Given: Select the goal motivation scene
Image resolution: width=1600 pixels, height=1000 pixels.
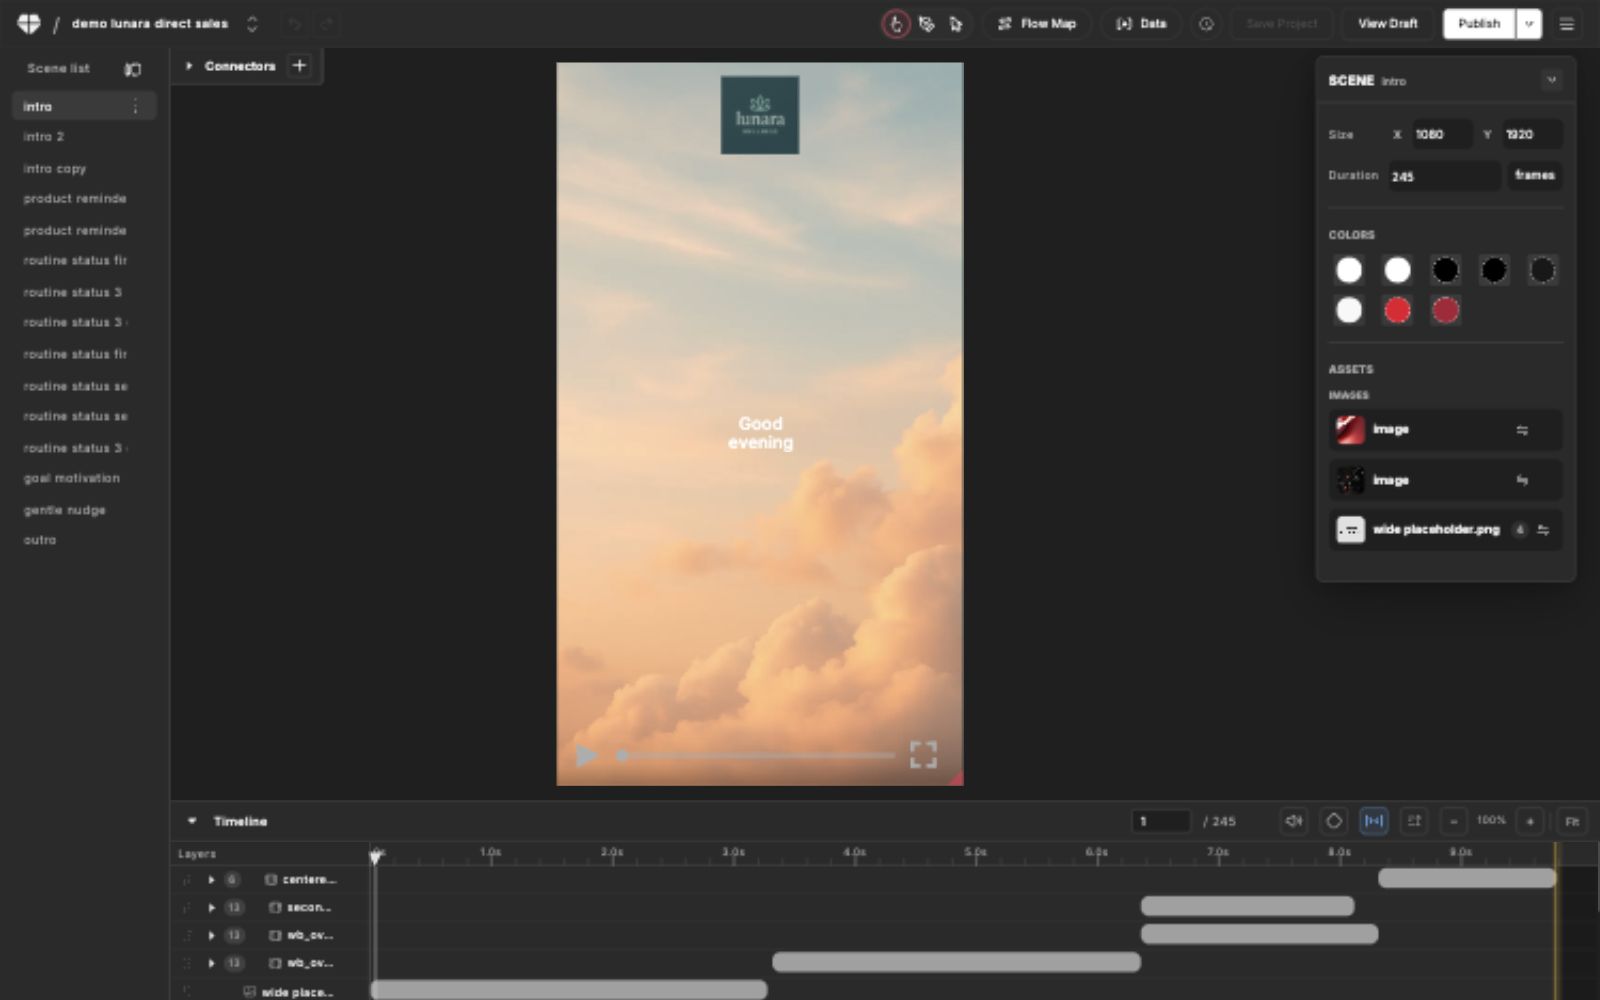Looking at the screenshot, I should 72,478.
